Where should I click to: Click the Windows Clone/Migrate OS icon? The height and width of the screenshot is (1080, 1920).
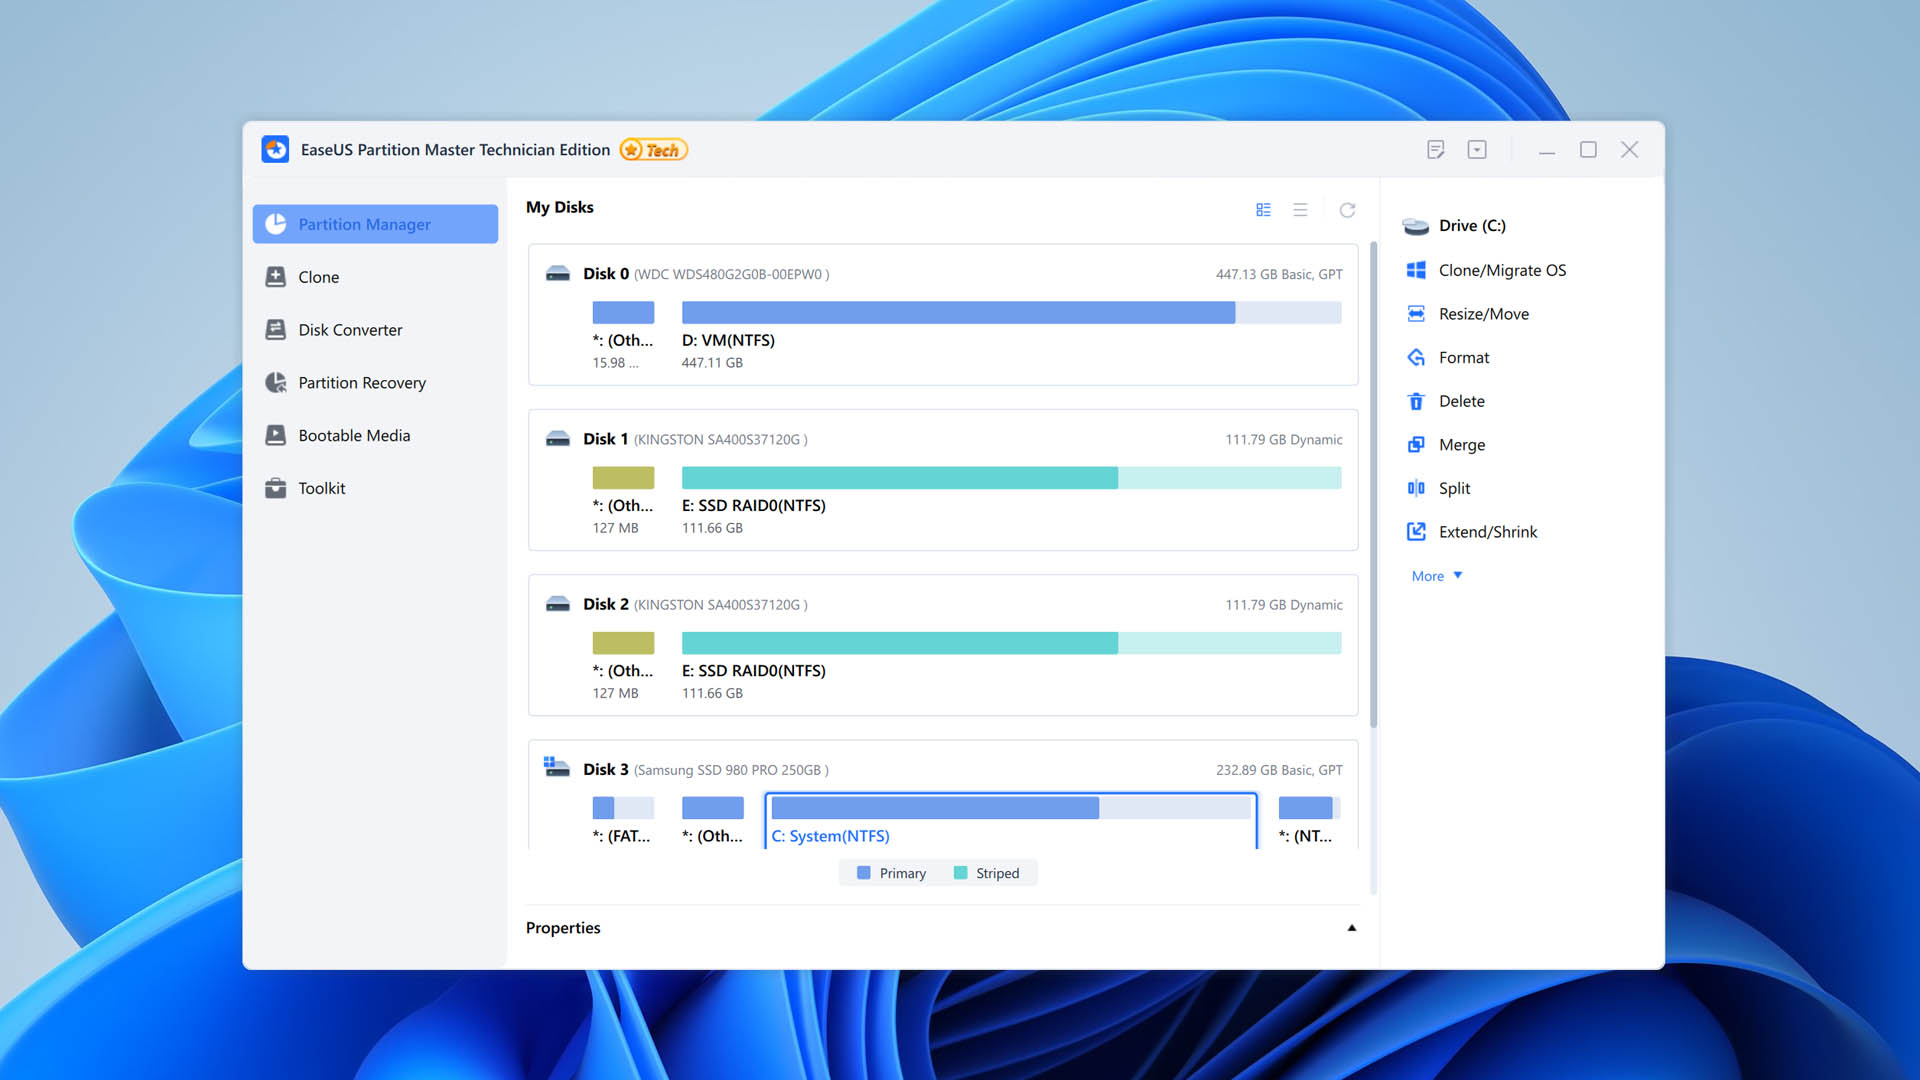(1416, 270)
